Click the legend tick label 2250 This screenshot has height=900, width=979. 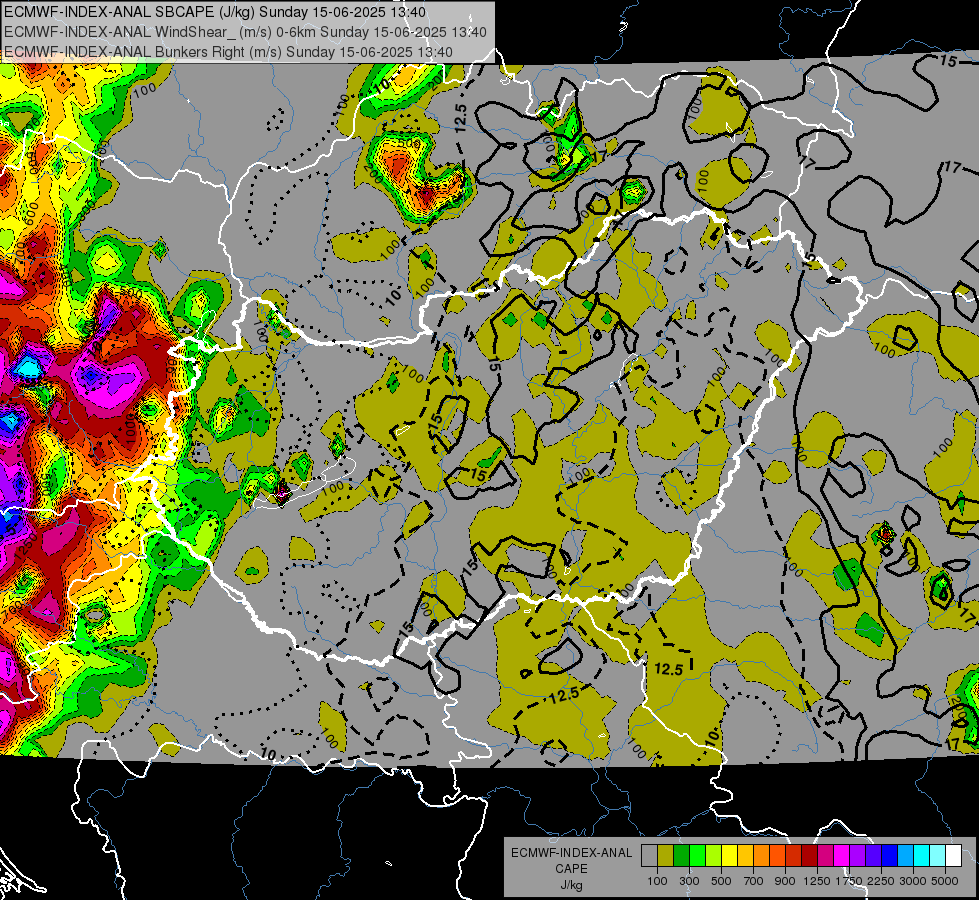tap(881, 881)
